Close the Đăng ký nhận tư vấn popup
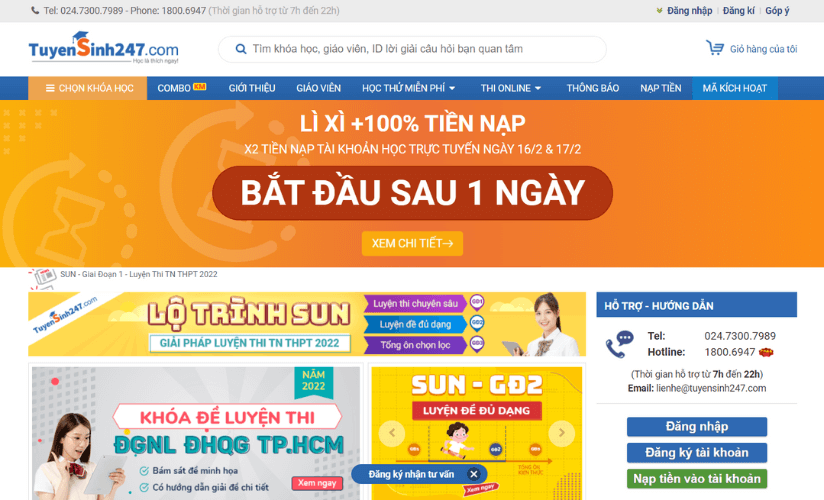 [473, 474]
